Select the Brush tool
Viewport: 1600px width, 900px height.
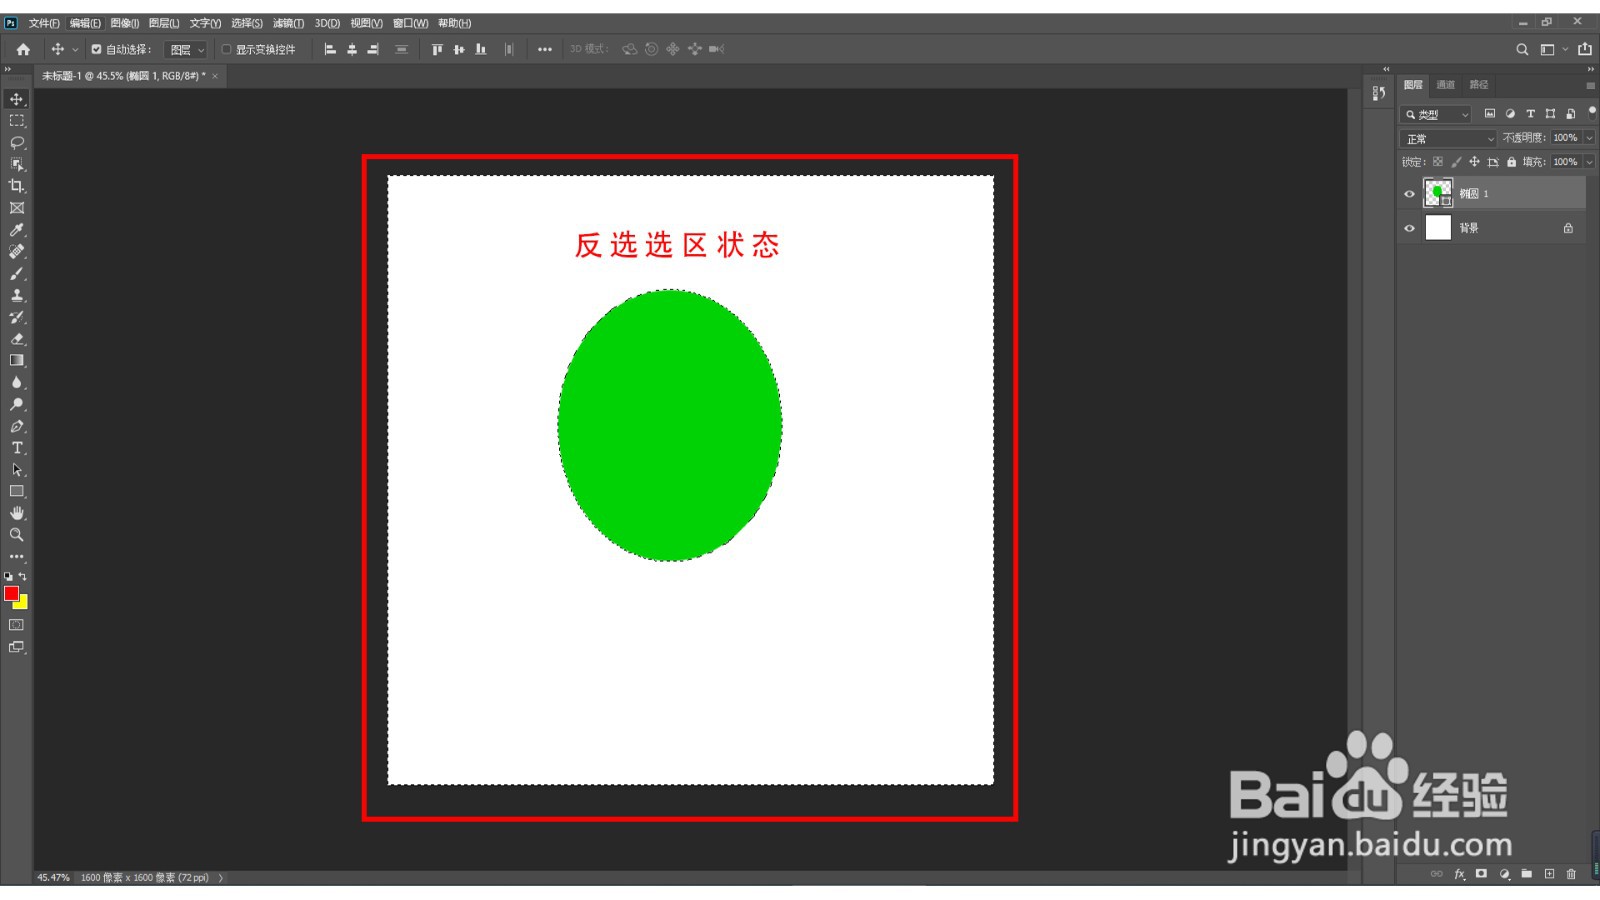click(16, 274)
